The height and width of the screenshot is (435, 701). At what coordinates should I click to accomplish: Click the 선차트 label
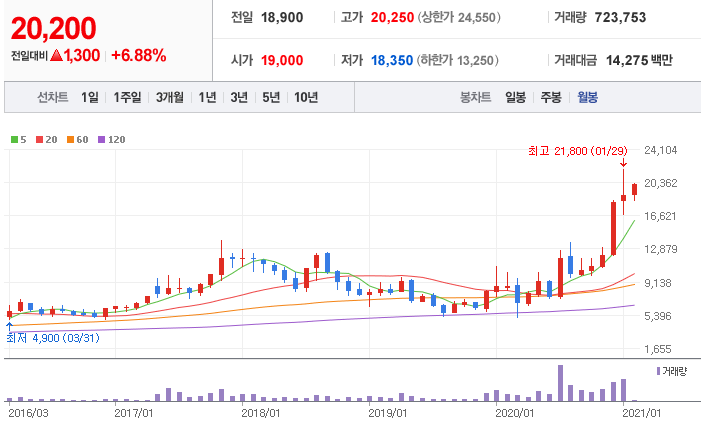53,97
